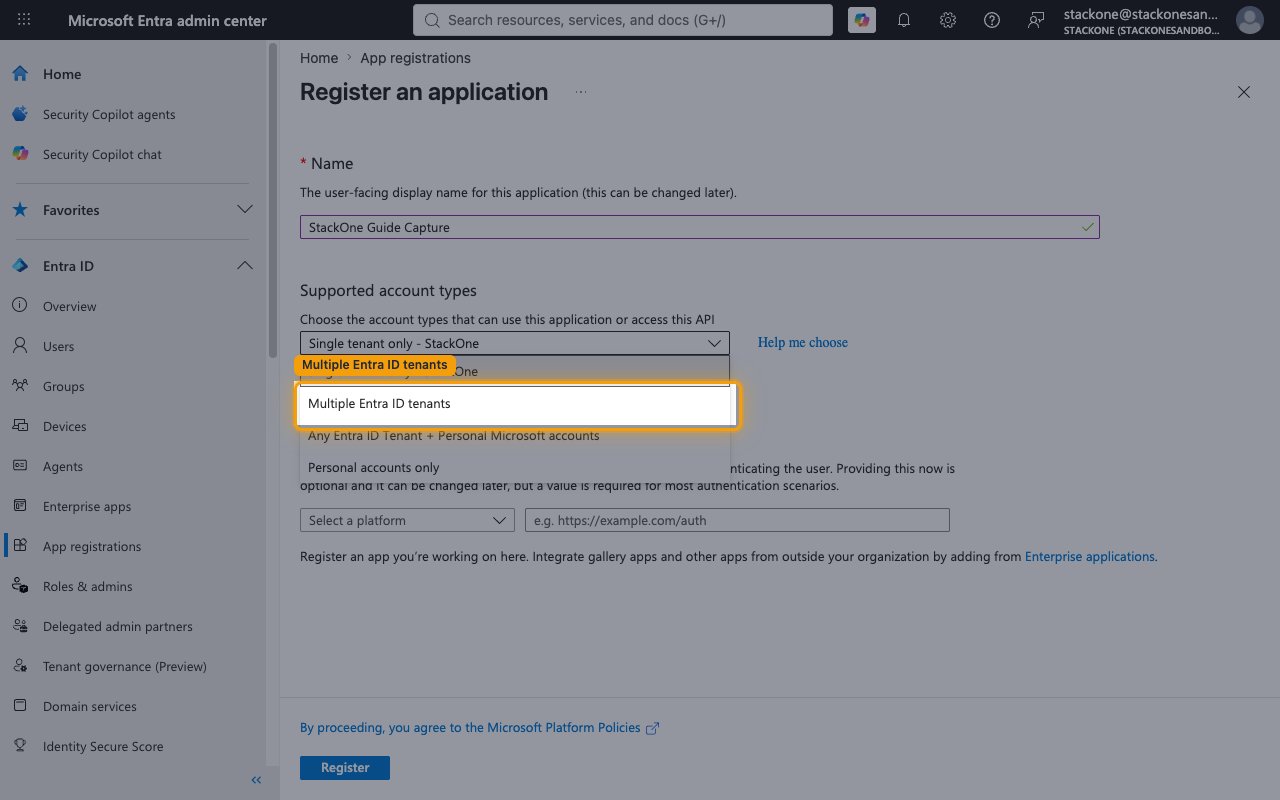Click the Register button
The width and height of the screenshot is (1280, 800).
(345, 768)
